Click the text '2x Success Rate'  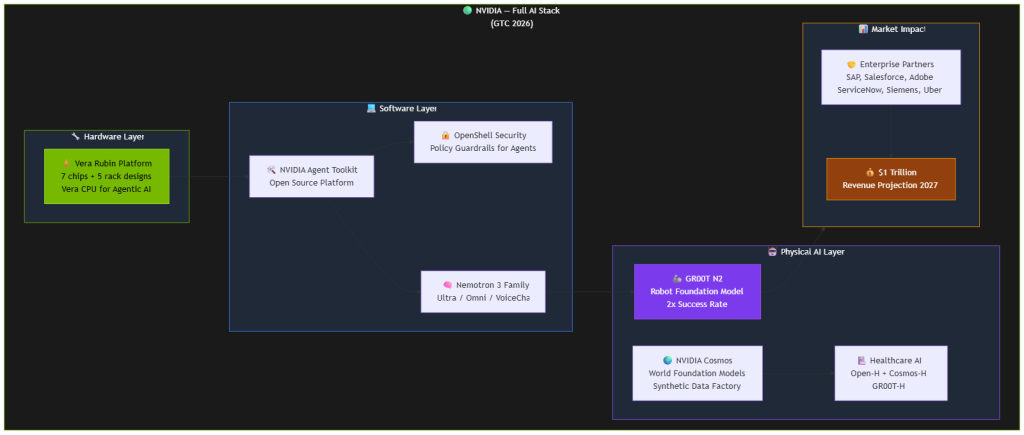click(697, 304)
